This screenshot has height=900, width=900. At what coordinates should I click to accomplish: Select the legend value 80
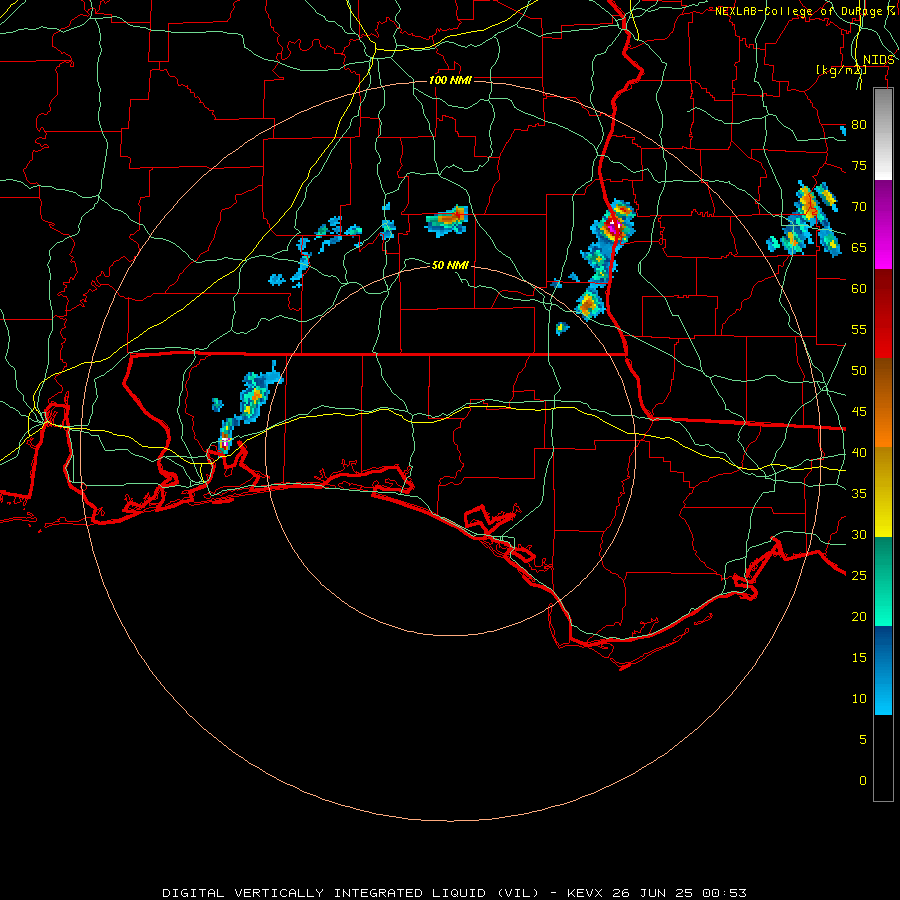tap(859, 125)
